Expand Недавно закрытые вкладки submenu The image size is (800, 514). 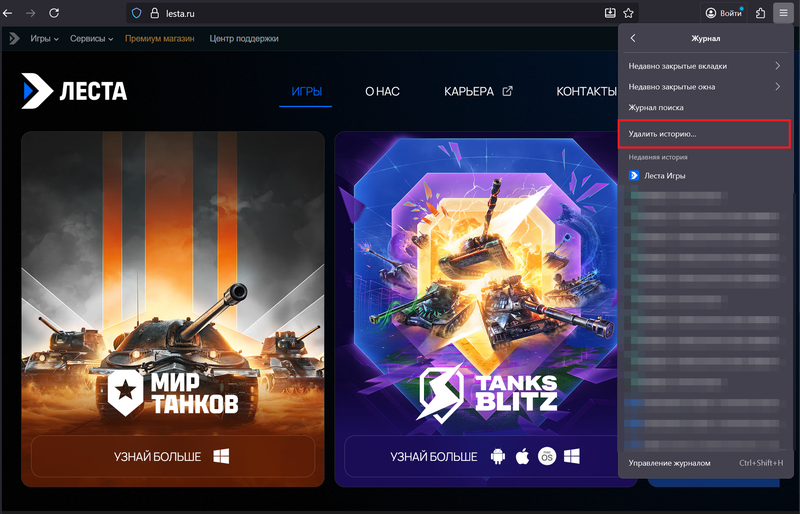[705, 66]
